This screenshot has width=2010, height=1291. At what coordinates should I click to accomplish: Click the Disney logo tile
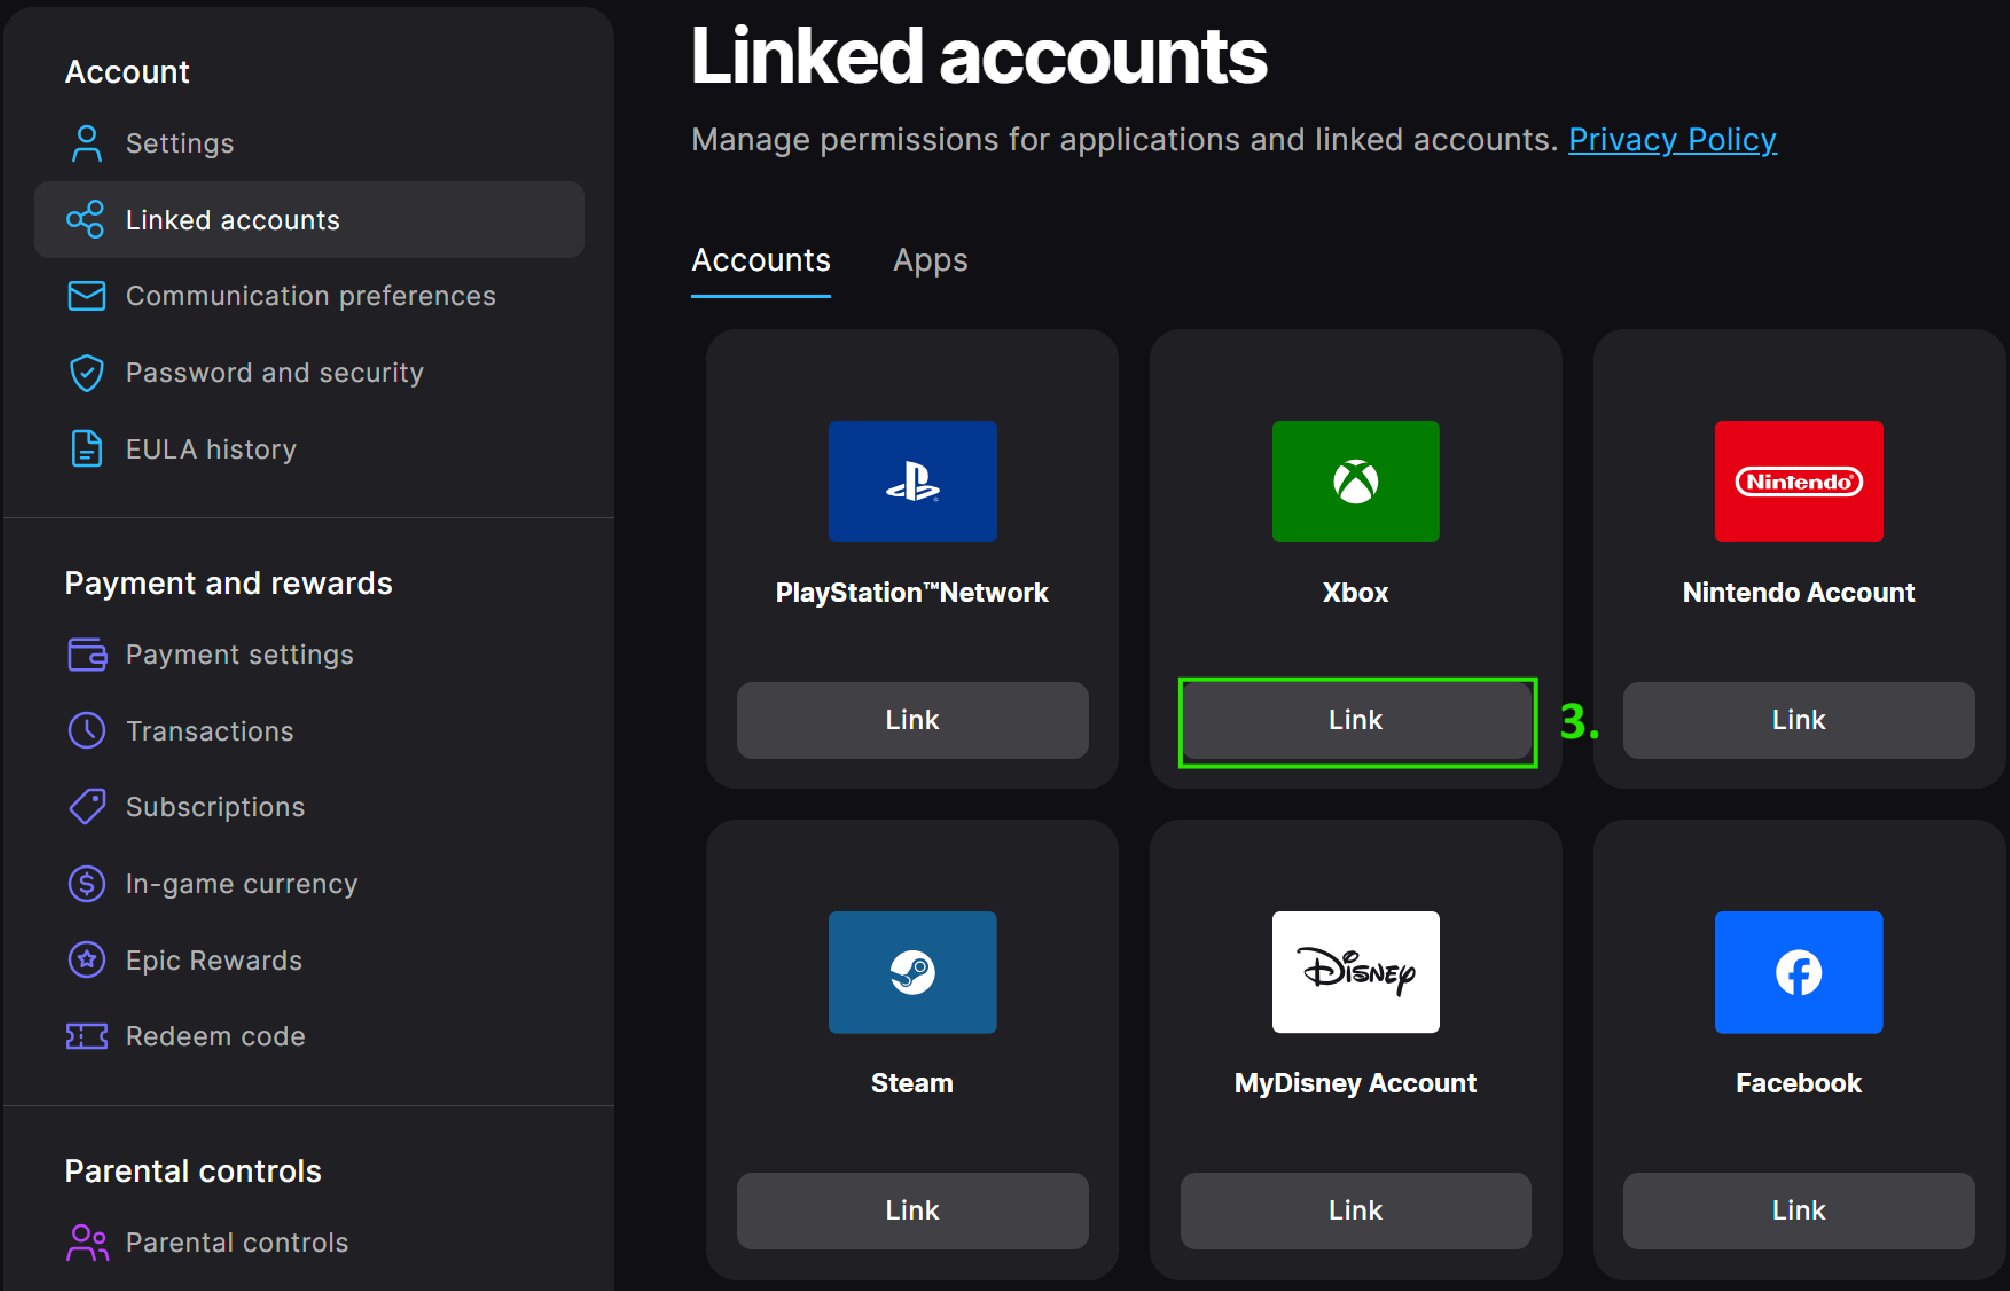point(1355,972)
